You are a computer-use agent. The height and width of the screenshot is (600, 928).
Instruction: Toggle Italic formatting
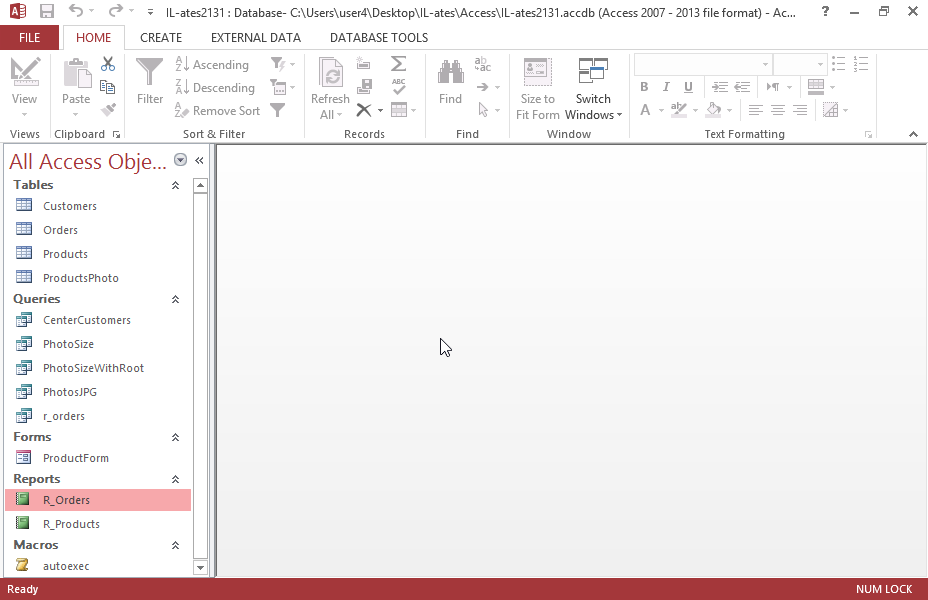[x=666, y=87]
